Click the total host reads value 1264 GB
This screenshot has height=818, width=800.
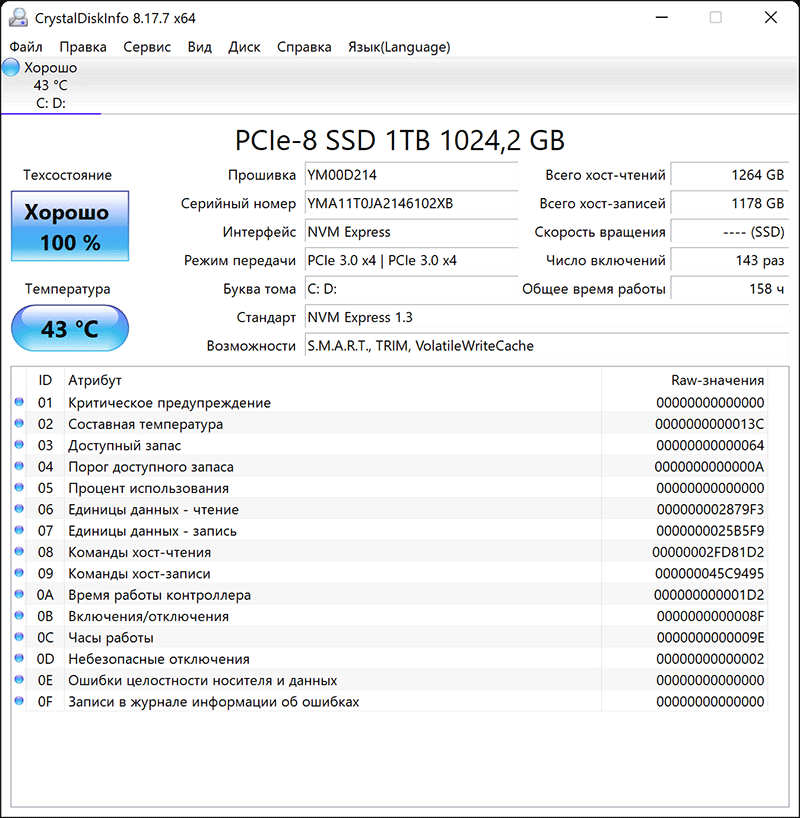[x=730, y=175]
